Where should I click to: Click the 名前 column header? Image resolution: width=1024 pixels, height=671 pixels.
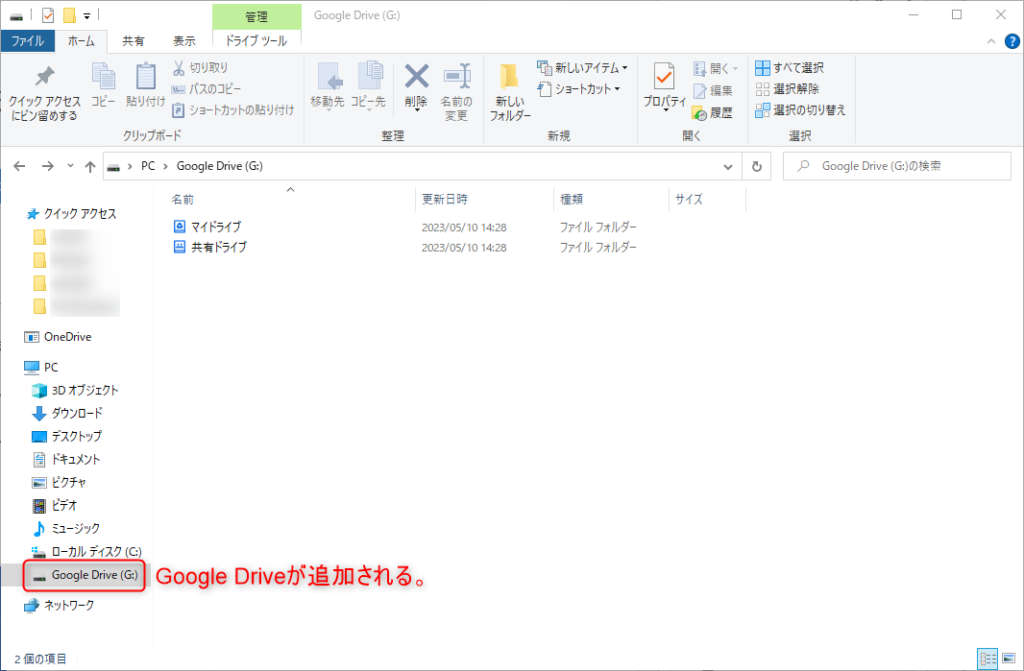183,199
